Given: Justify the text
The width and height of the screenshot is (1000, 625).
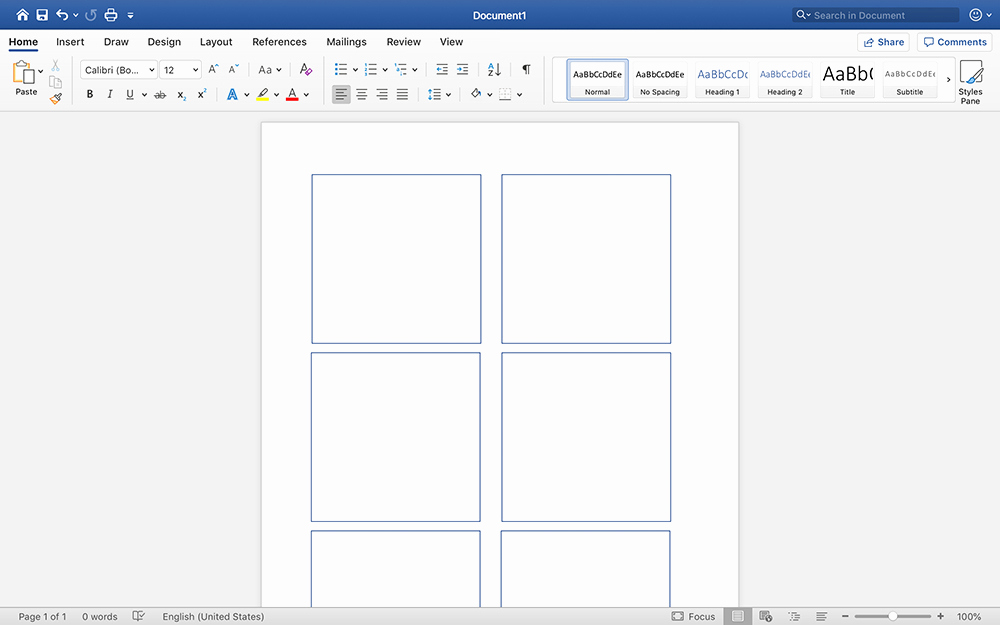Looking at the screenshot, I should tap(402, 94).
